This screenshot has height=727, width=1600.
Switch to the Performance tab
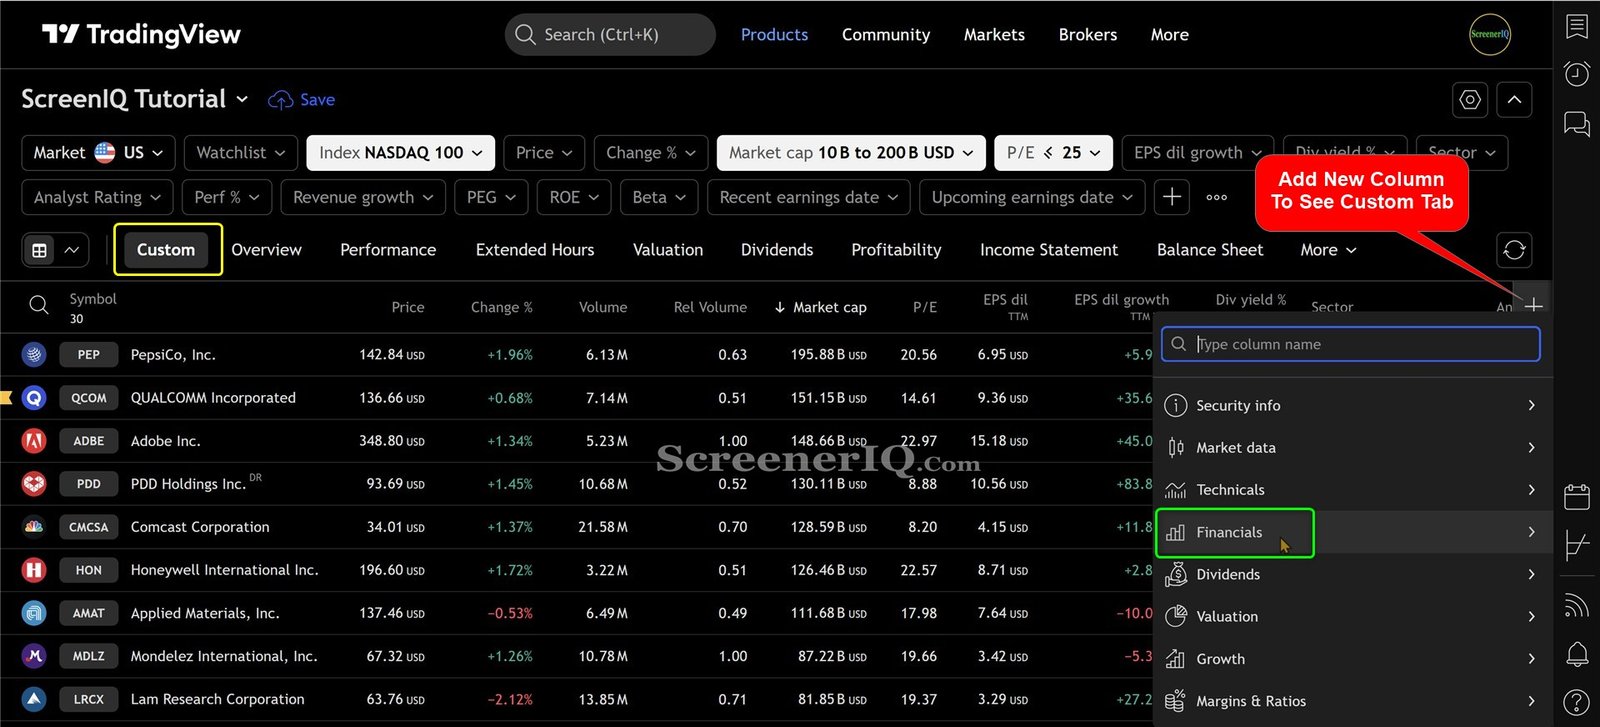pos(388,250)
